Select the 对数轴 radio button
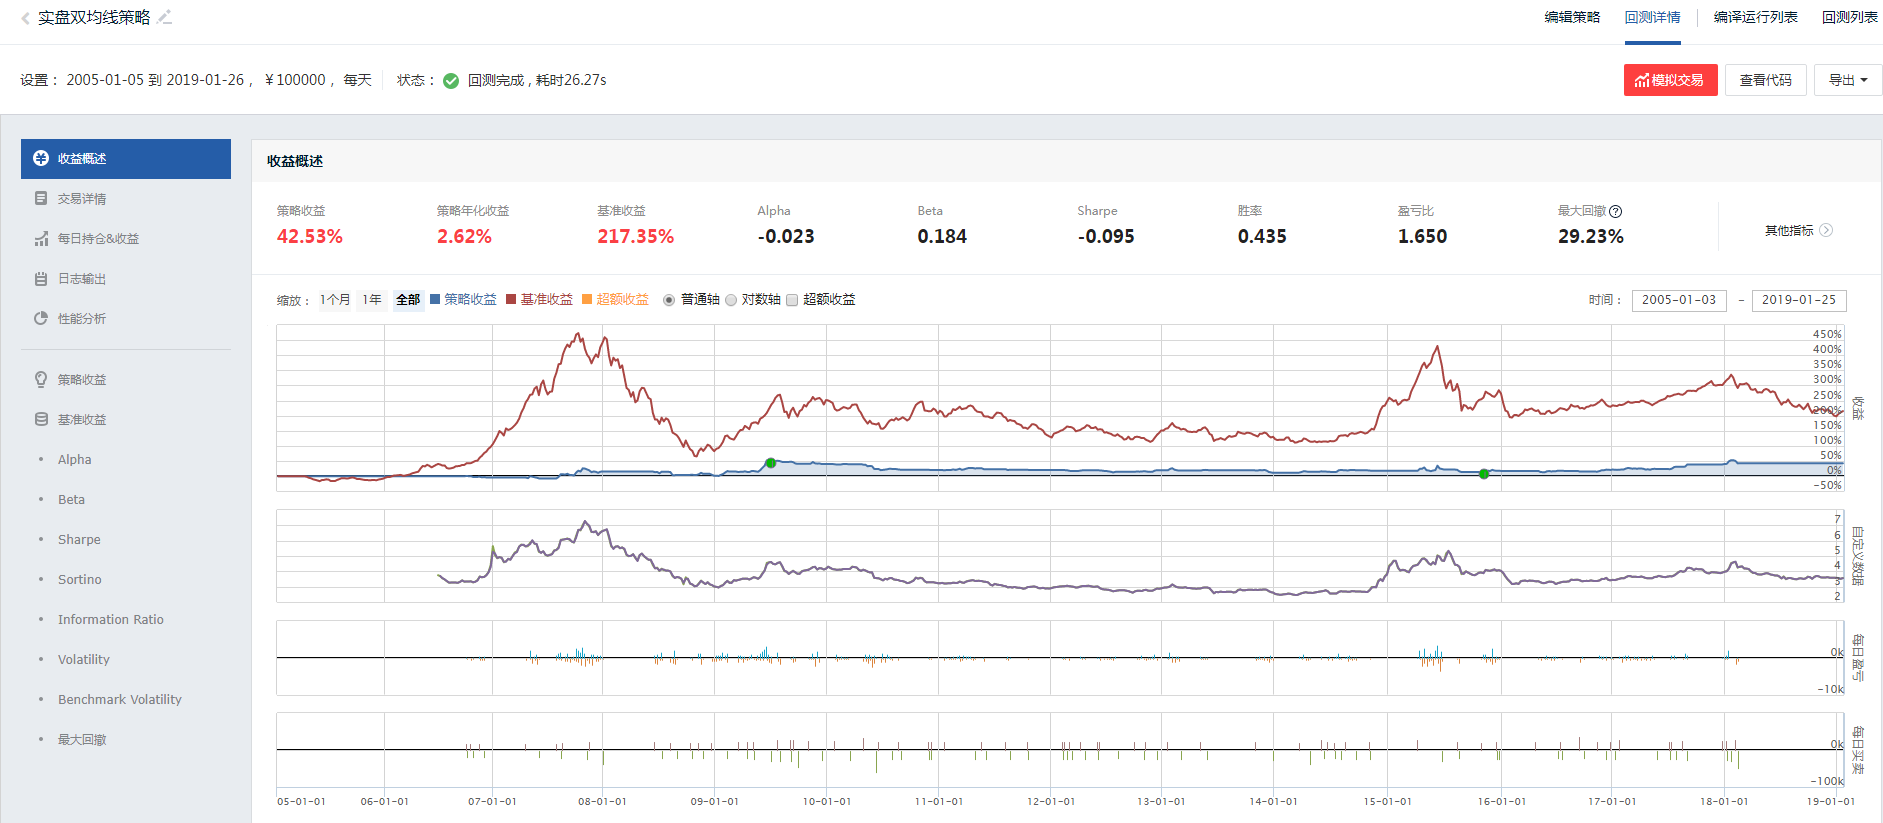Screen dimensions: 1883x823 point(731,300)
